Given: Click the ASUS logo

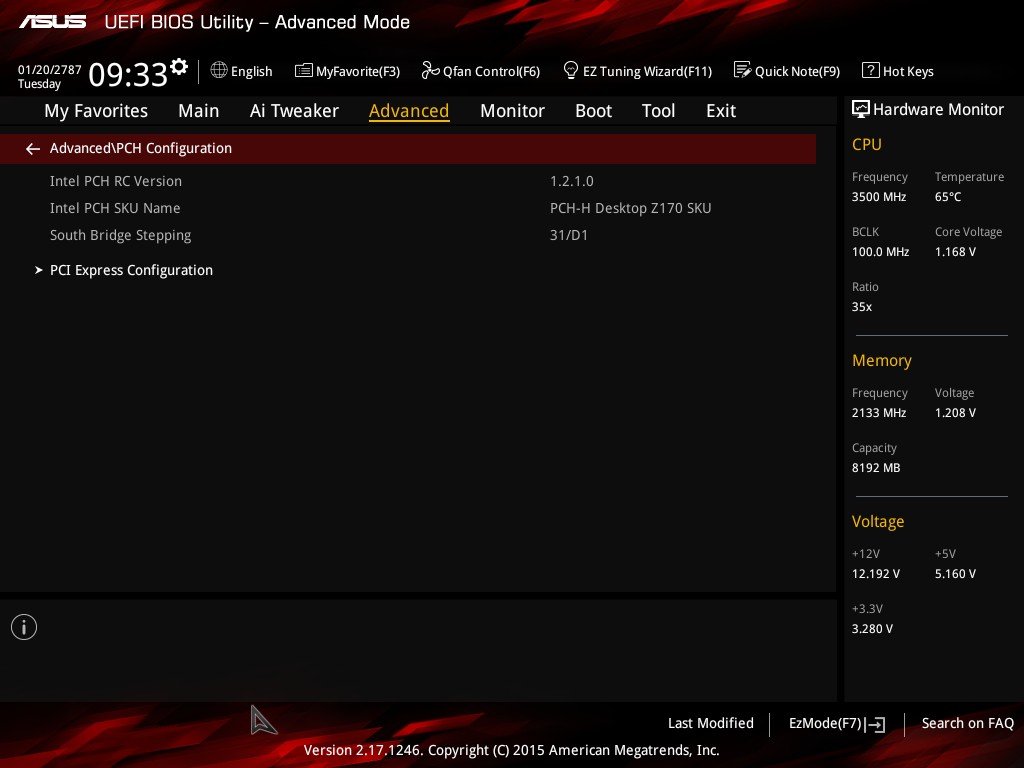Looking at the screenshot, I should [53, 22].
